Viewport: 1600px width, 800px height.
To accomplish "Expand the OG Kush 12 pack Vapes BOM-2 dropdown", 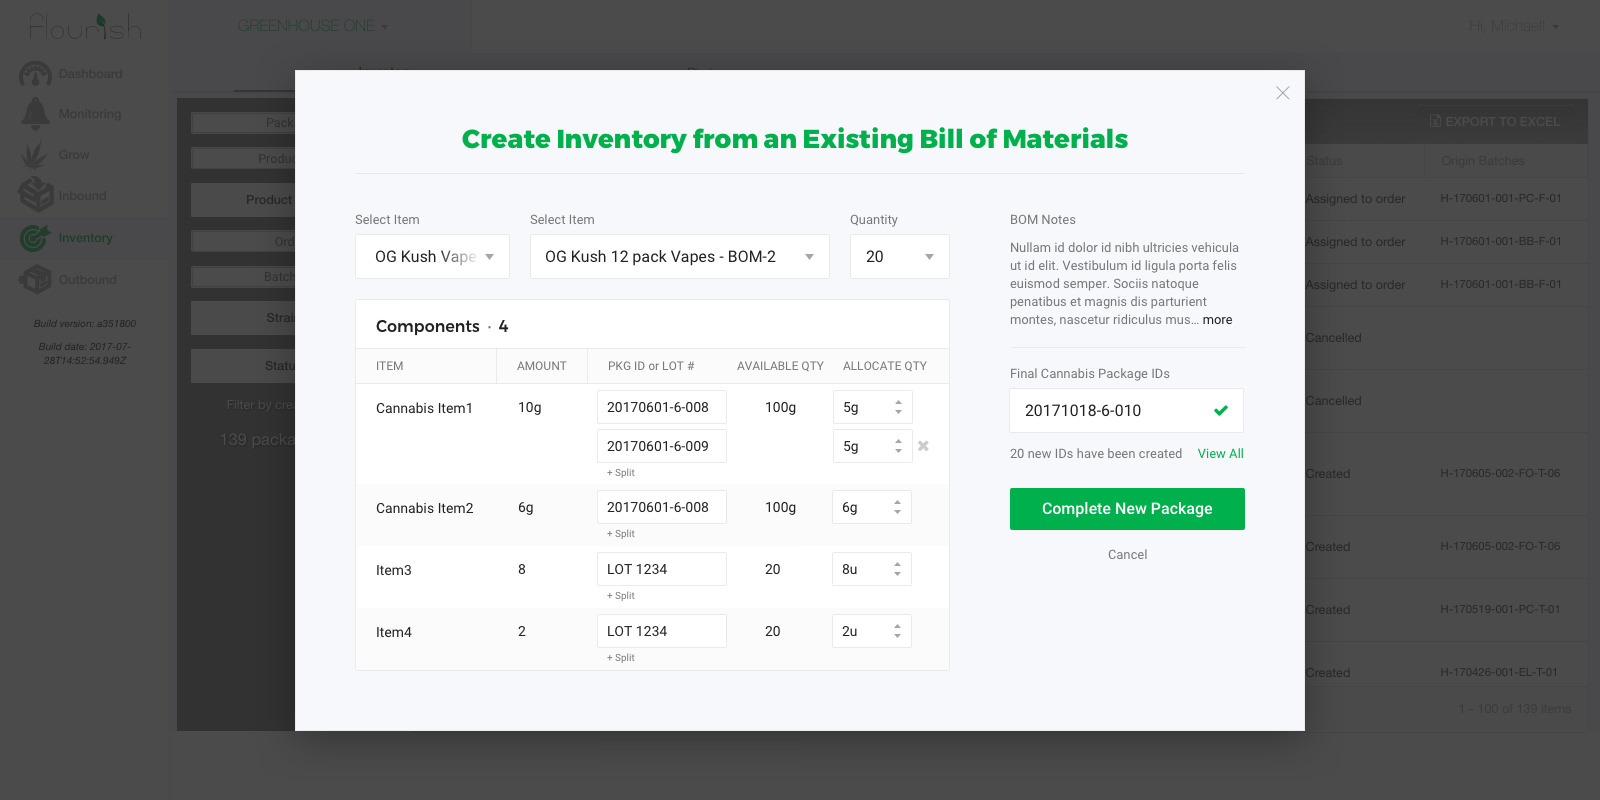I will 680,257.
